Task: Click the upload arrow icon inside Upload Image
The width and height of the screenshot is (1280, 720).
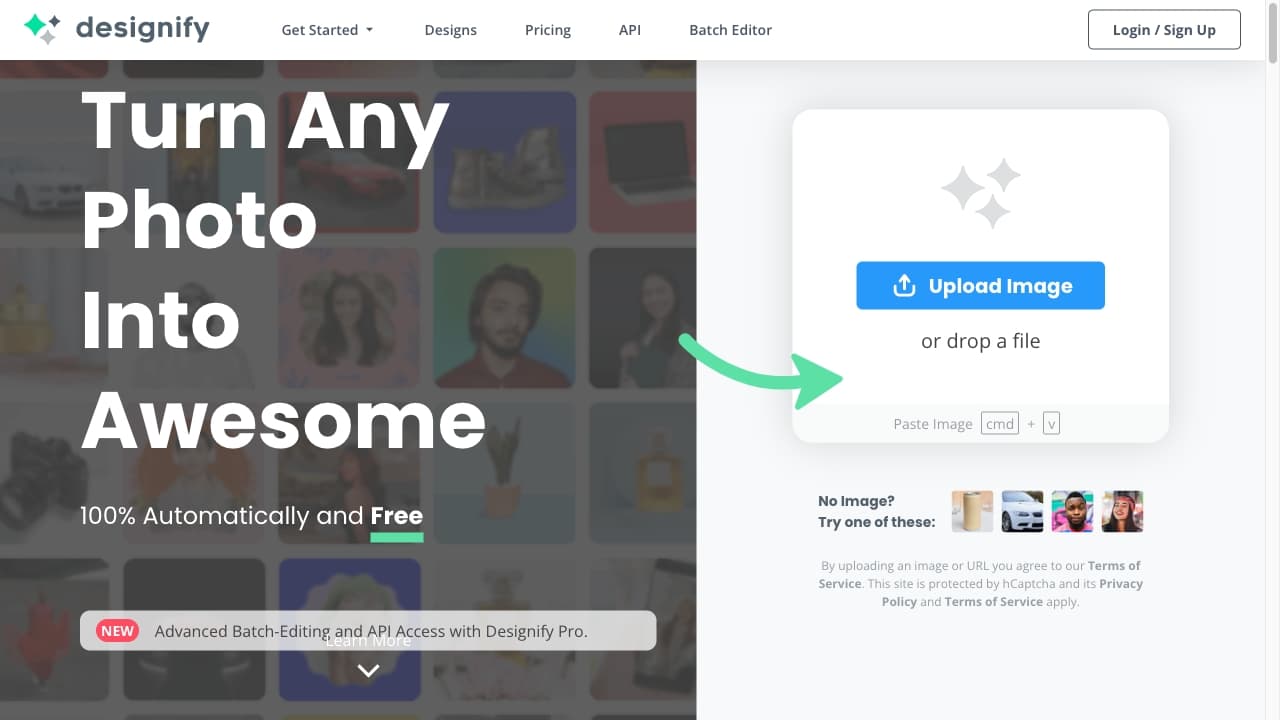Action: (904, 285)
